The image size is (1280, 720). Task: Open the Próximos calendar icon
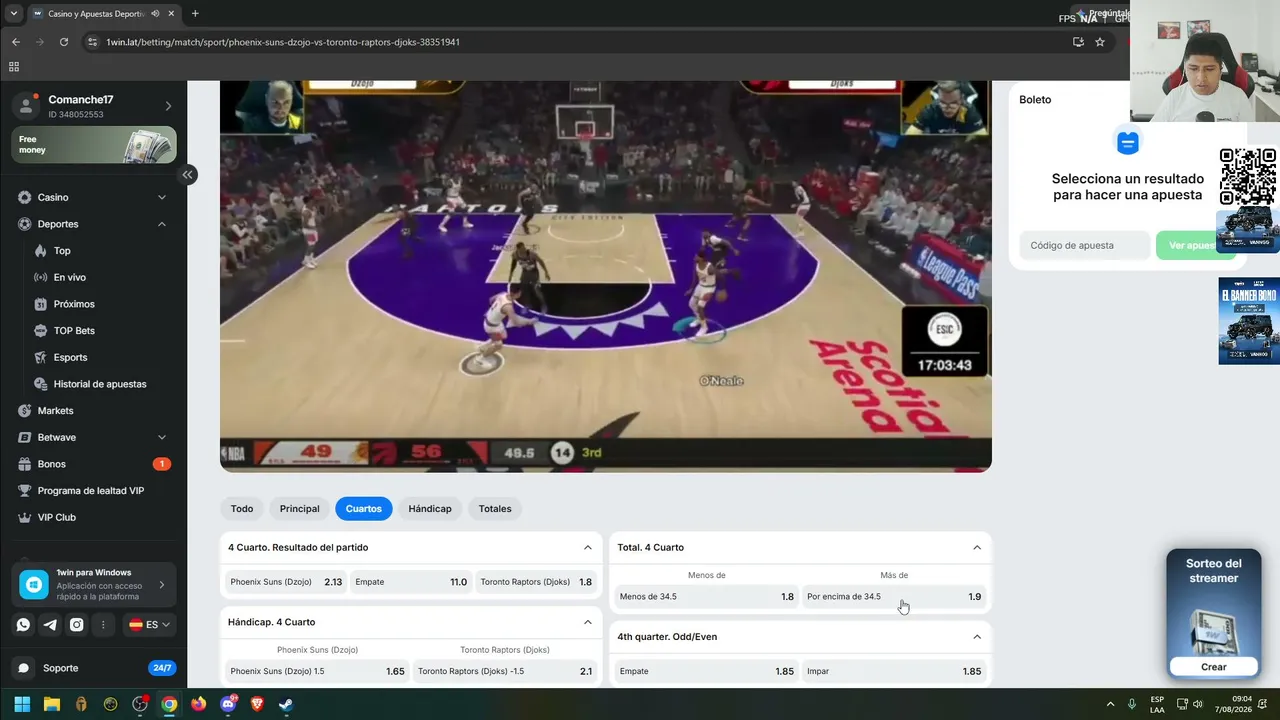coord(41,304)
